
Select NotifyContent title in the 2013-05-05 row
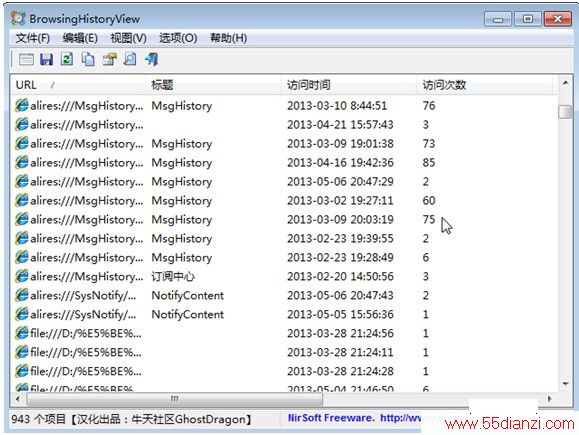pos(188,314)
